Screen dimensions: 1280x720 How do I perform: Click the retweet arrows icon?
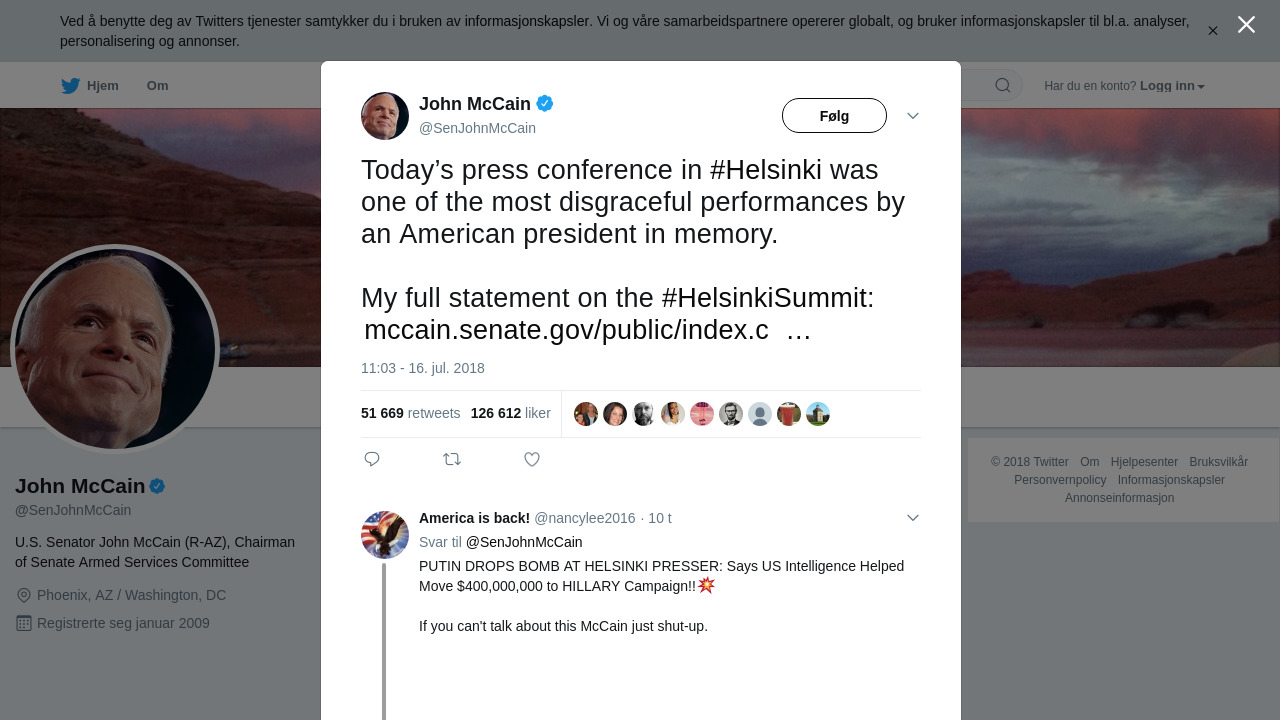[x=452, y=459]
